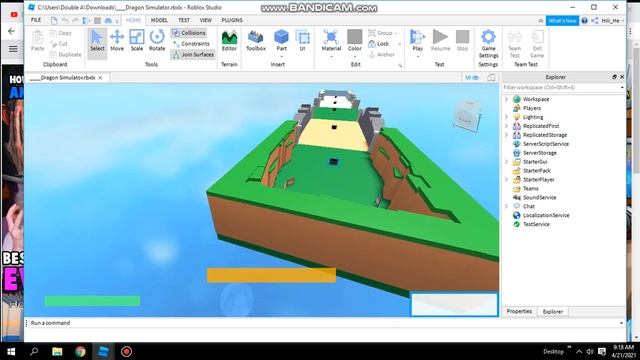The image size is (640, 360).
Task: Open the Play button dropdown arrow
Action: [417, 57]
